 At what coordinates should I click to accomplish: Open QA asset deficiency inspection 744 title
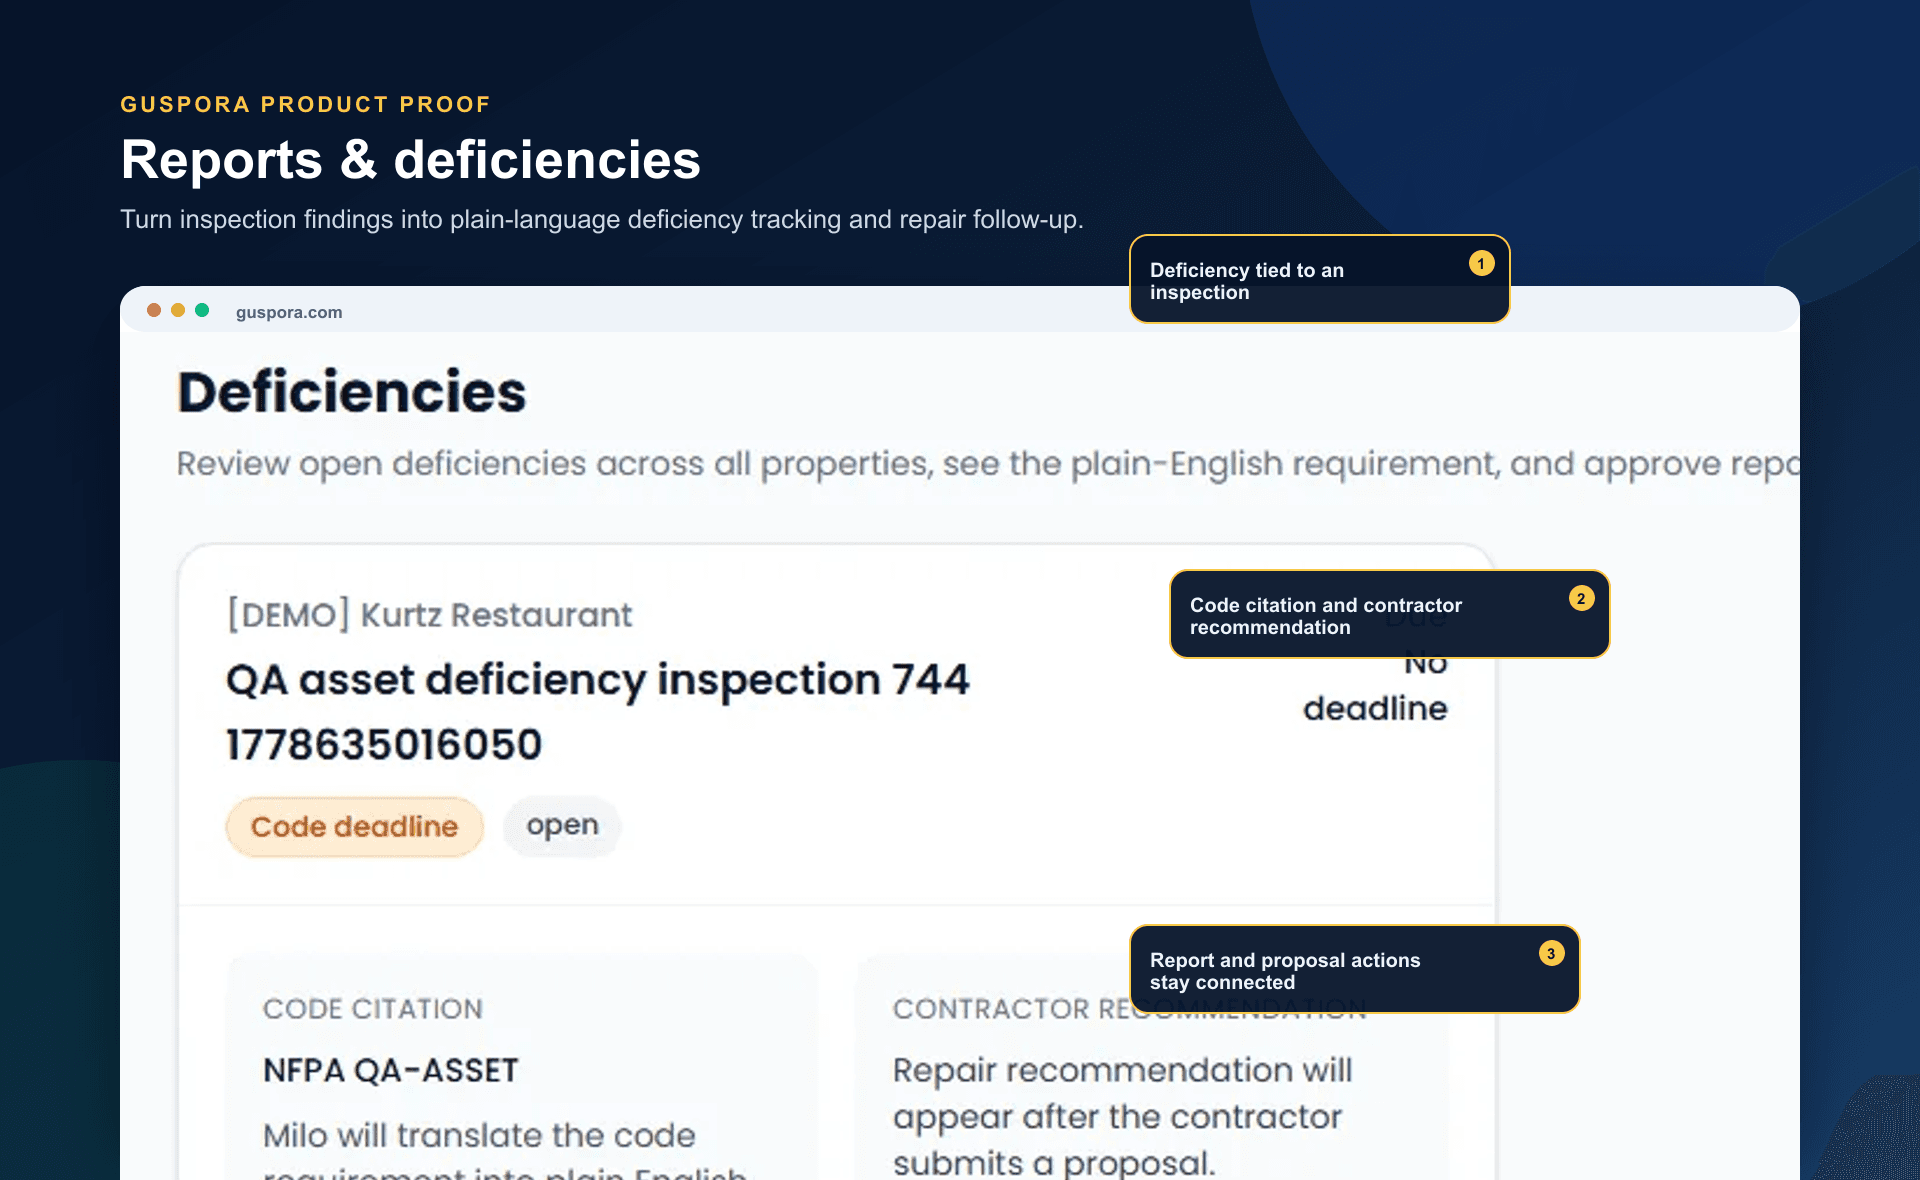pyautogui.click(x=598, y=712)
